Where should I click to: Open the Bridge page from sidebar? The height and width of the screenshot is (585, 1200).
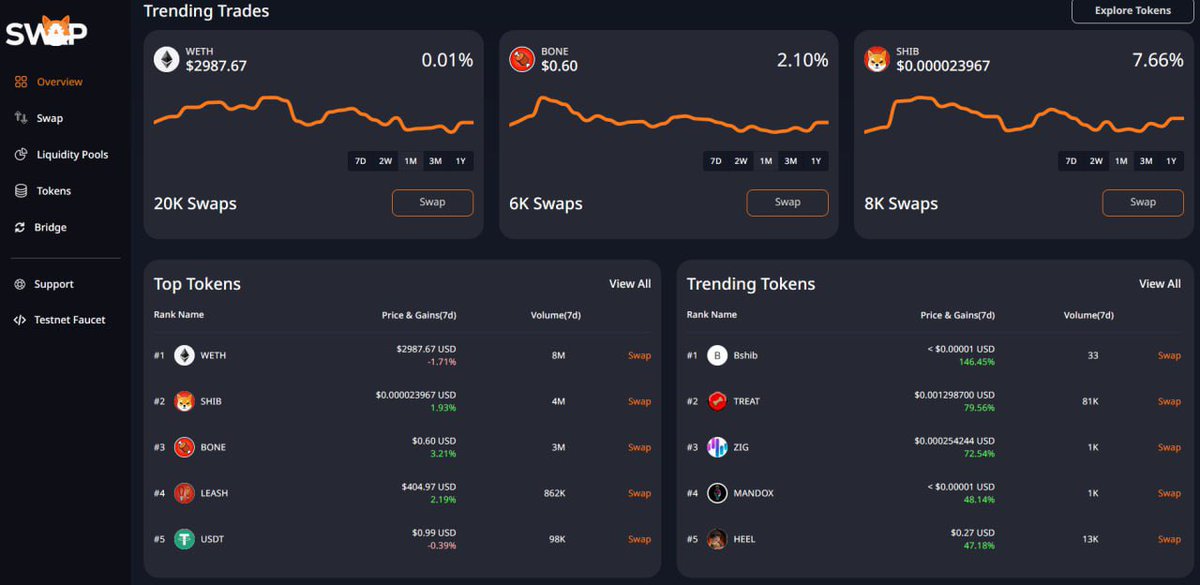point(50,228)
